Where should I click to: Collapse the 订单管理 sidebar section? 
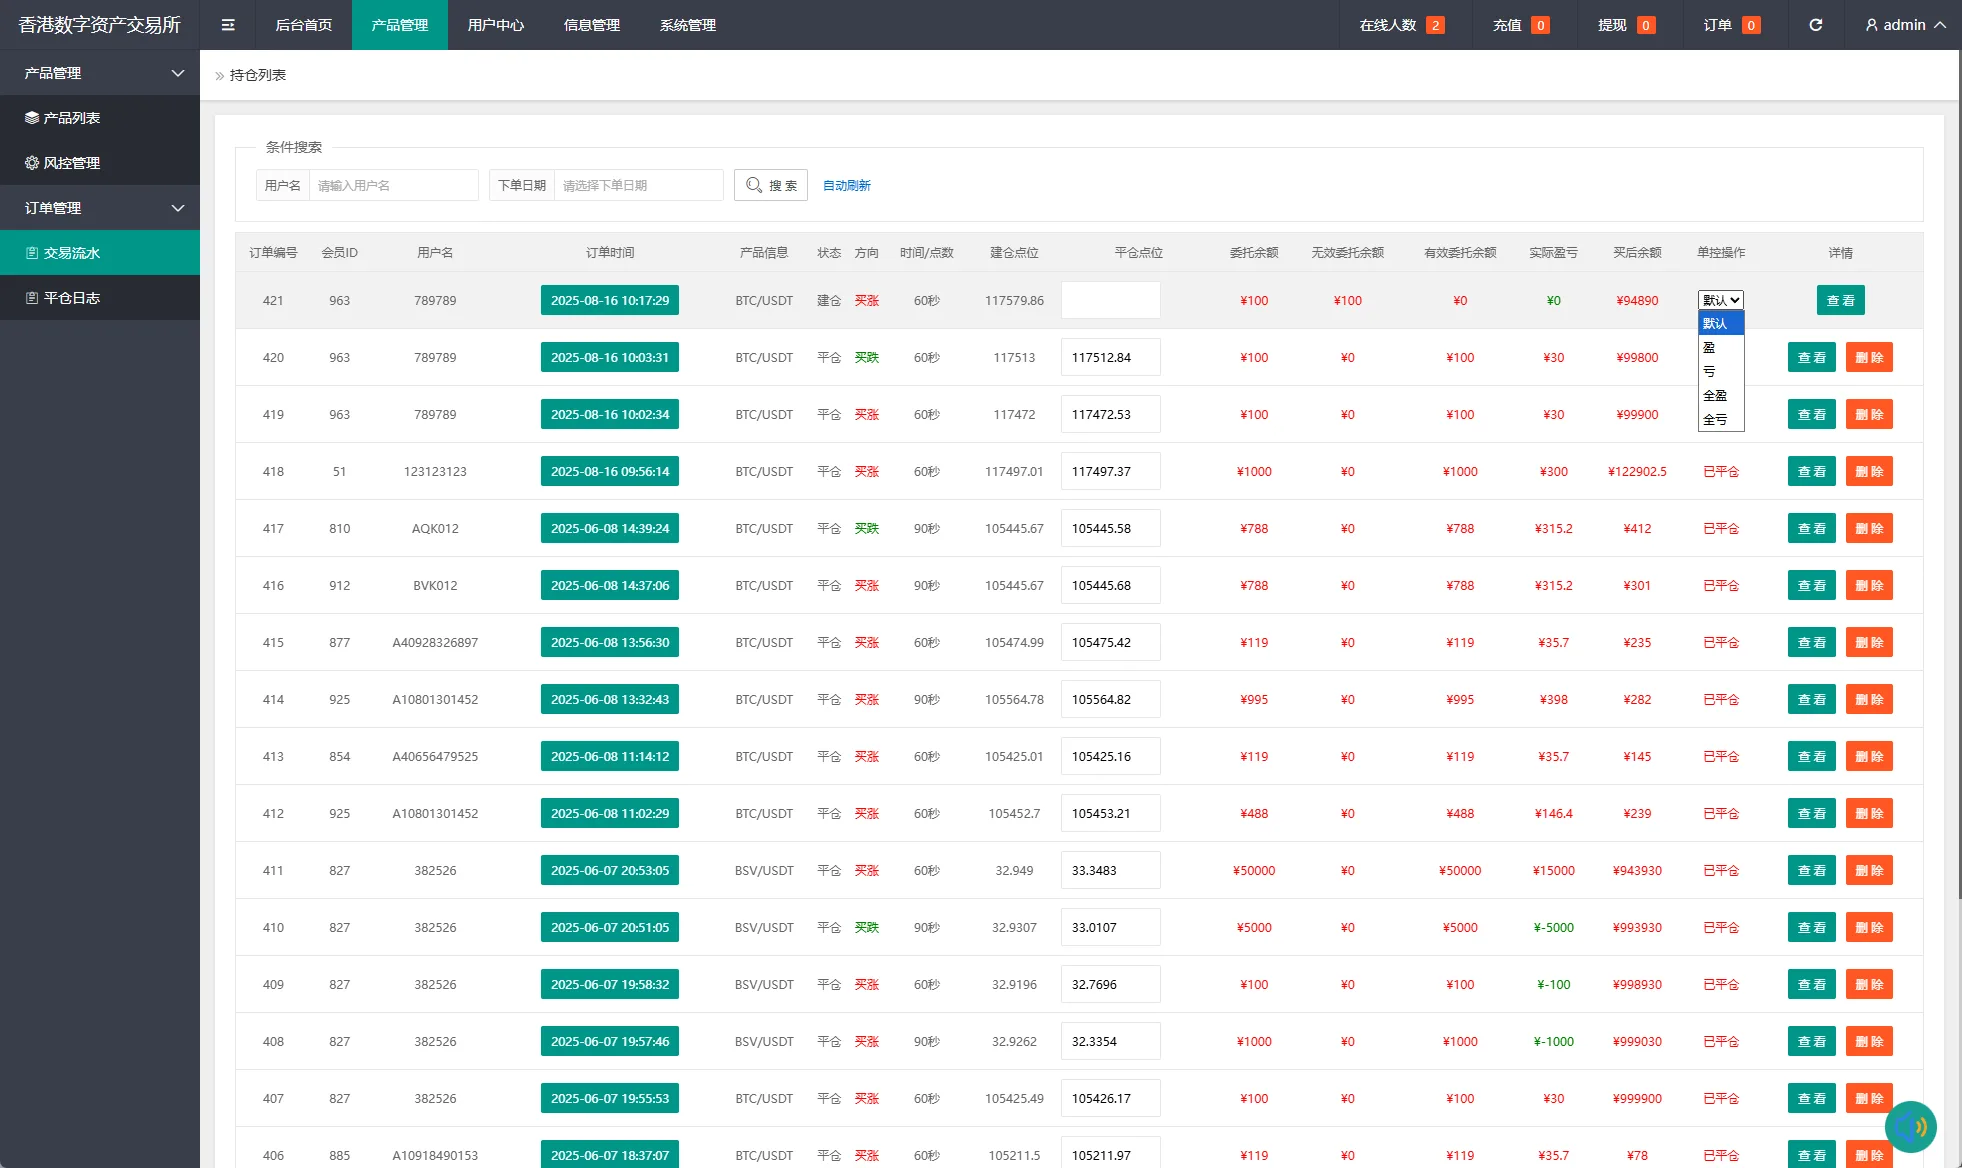(100, 208)
